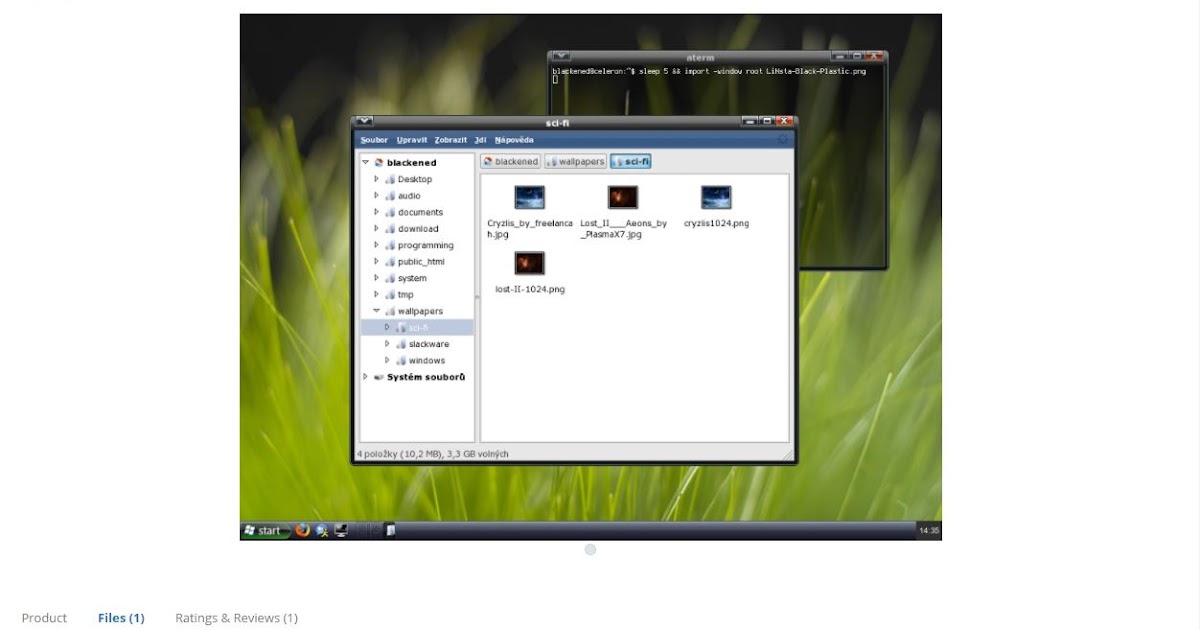
Task: Collapse the wallpapers folder tree
Action: click(x=376, y=310)
